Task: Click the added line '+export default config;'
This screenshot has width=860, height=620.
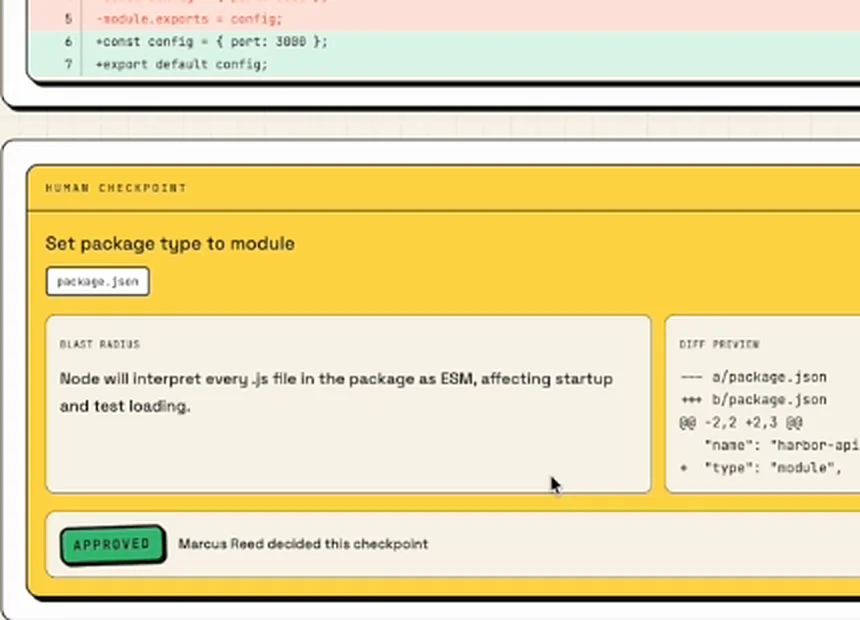Action: pyautogui.click(x=182, y=64)
